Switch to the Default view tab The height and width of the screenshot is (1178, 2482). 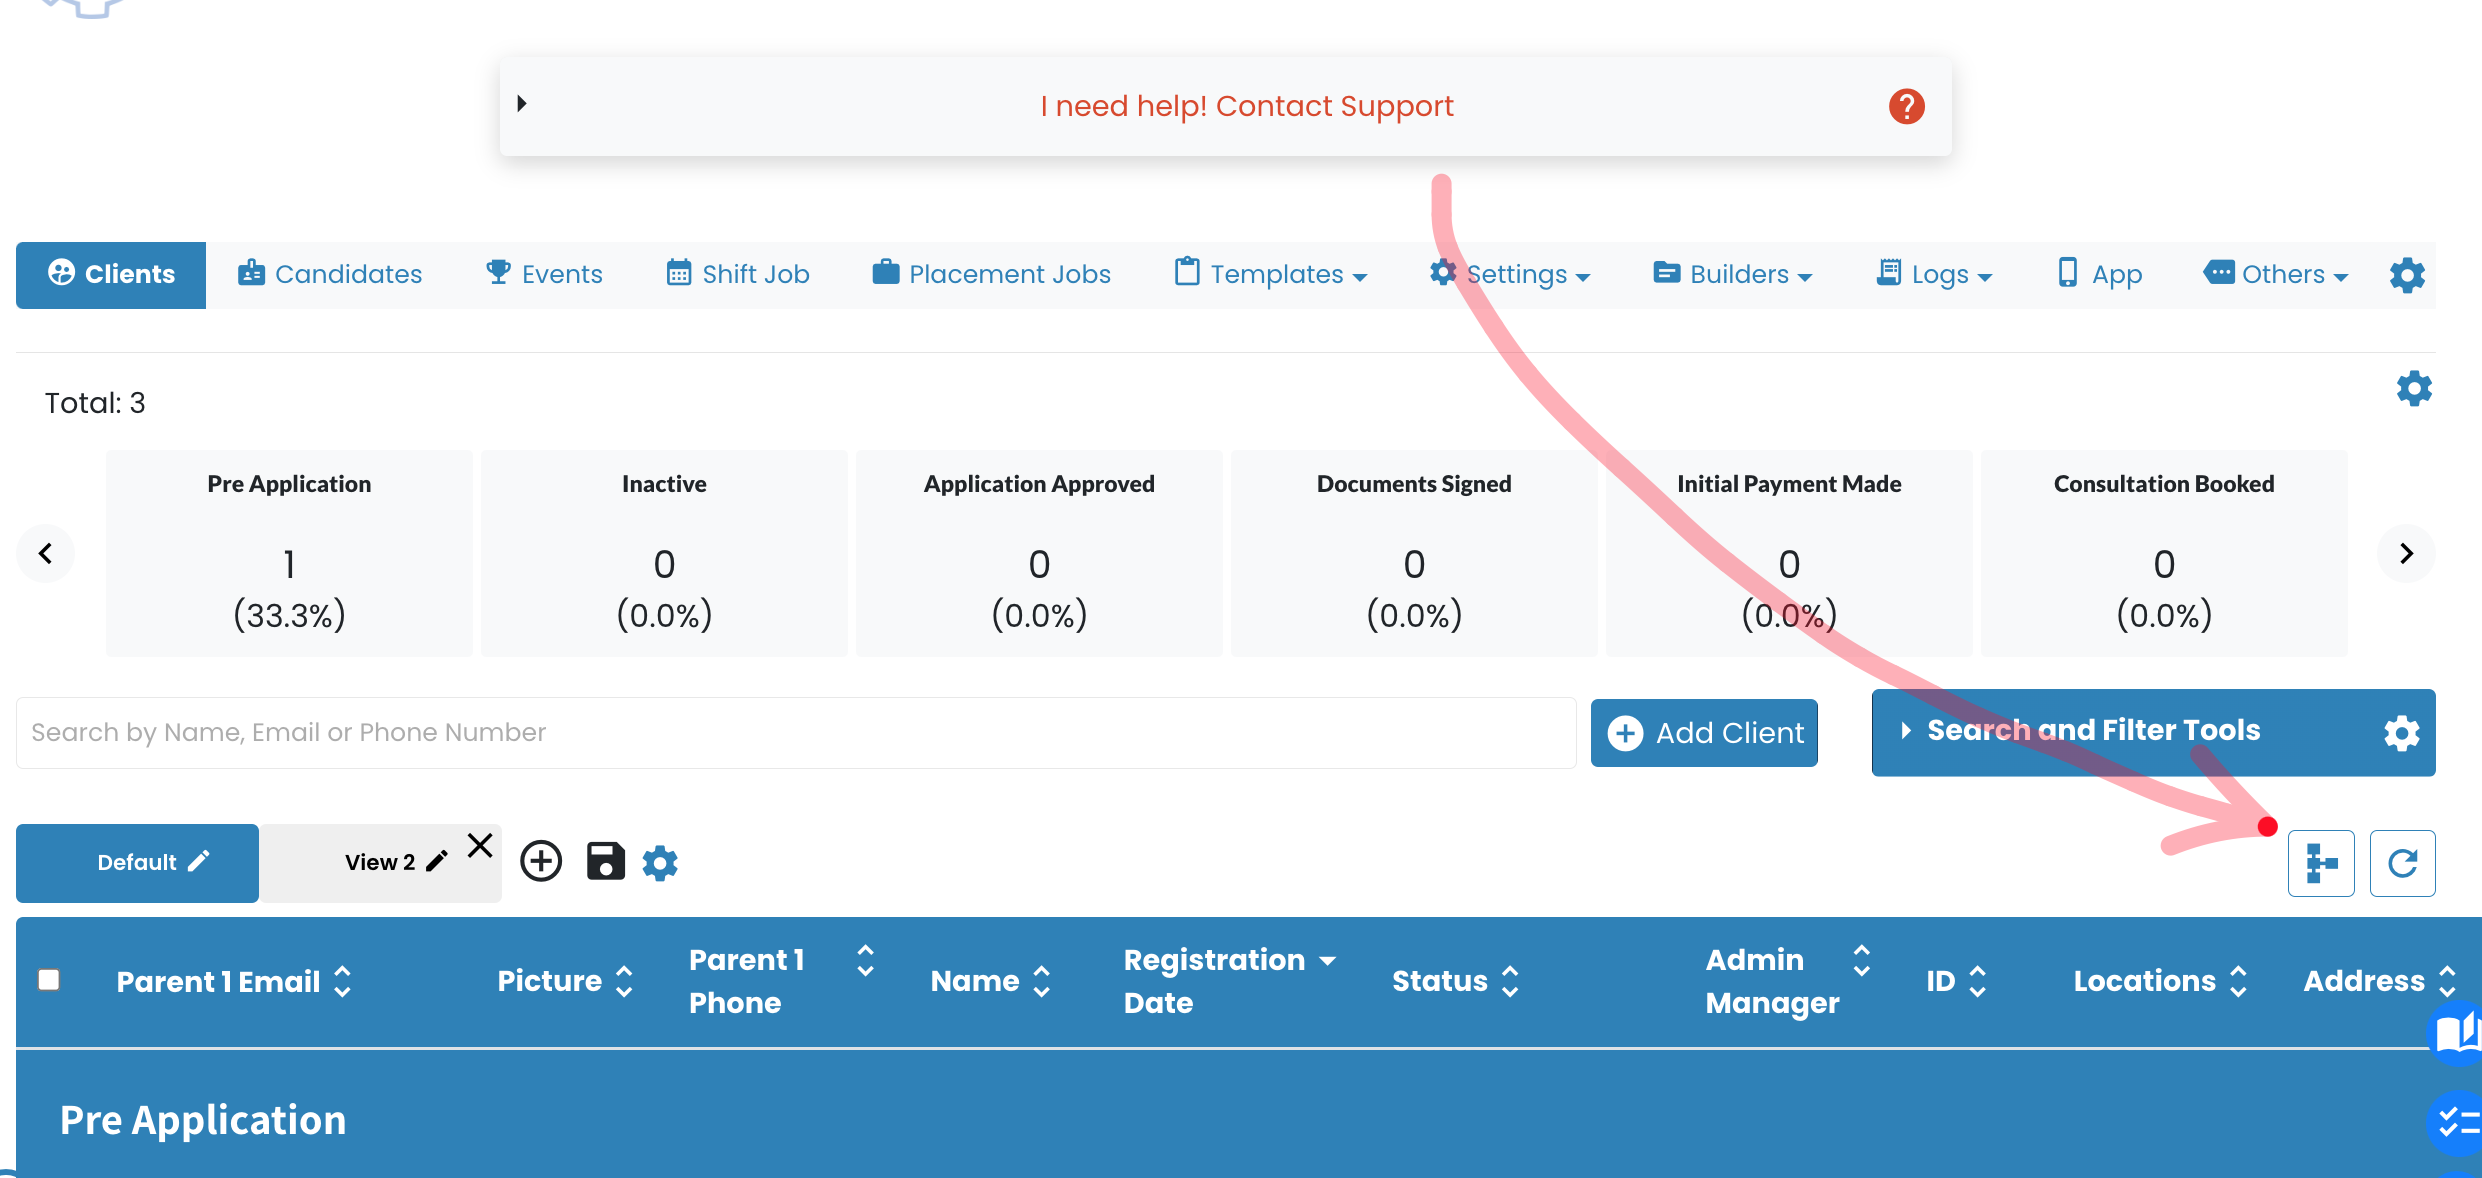pyautogui.click(x=137, y=863)
